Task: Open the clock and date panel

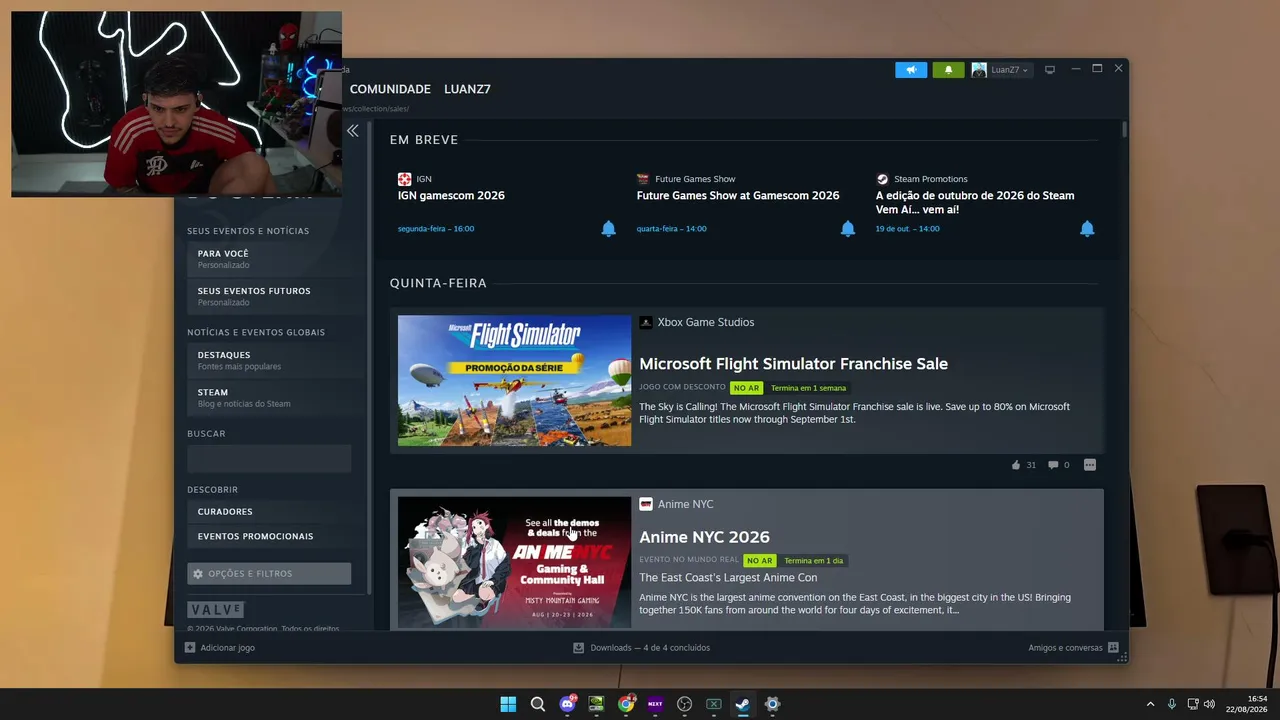Action: pos(1246,704)
